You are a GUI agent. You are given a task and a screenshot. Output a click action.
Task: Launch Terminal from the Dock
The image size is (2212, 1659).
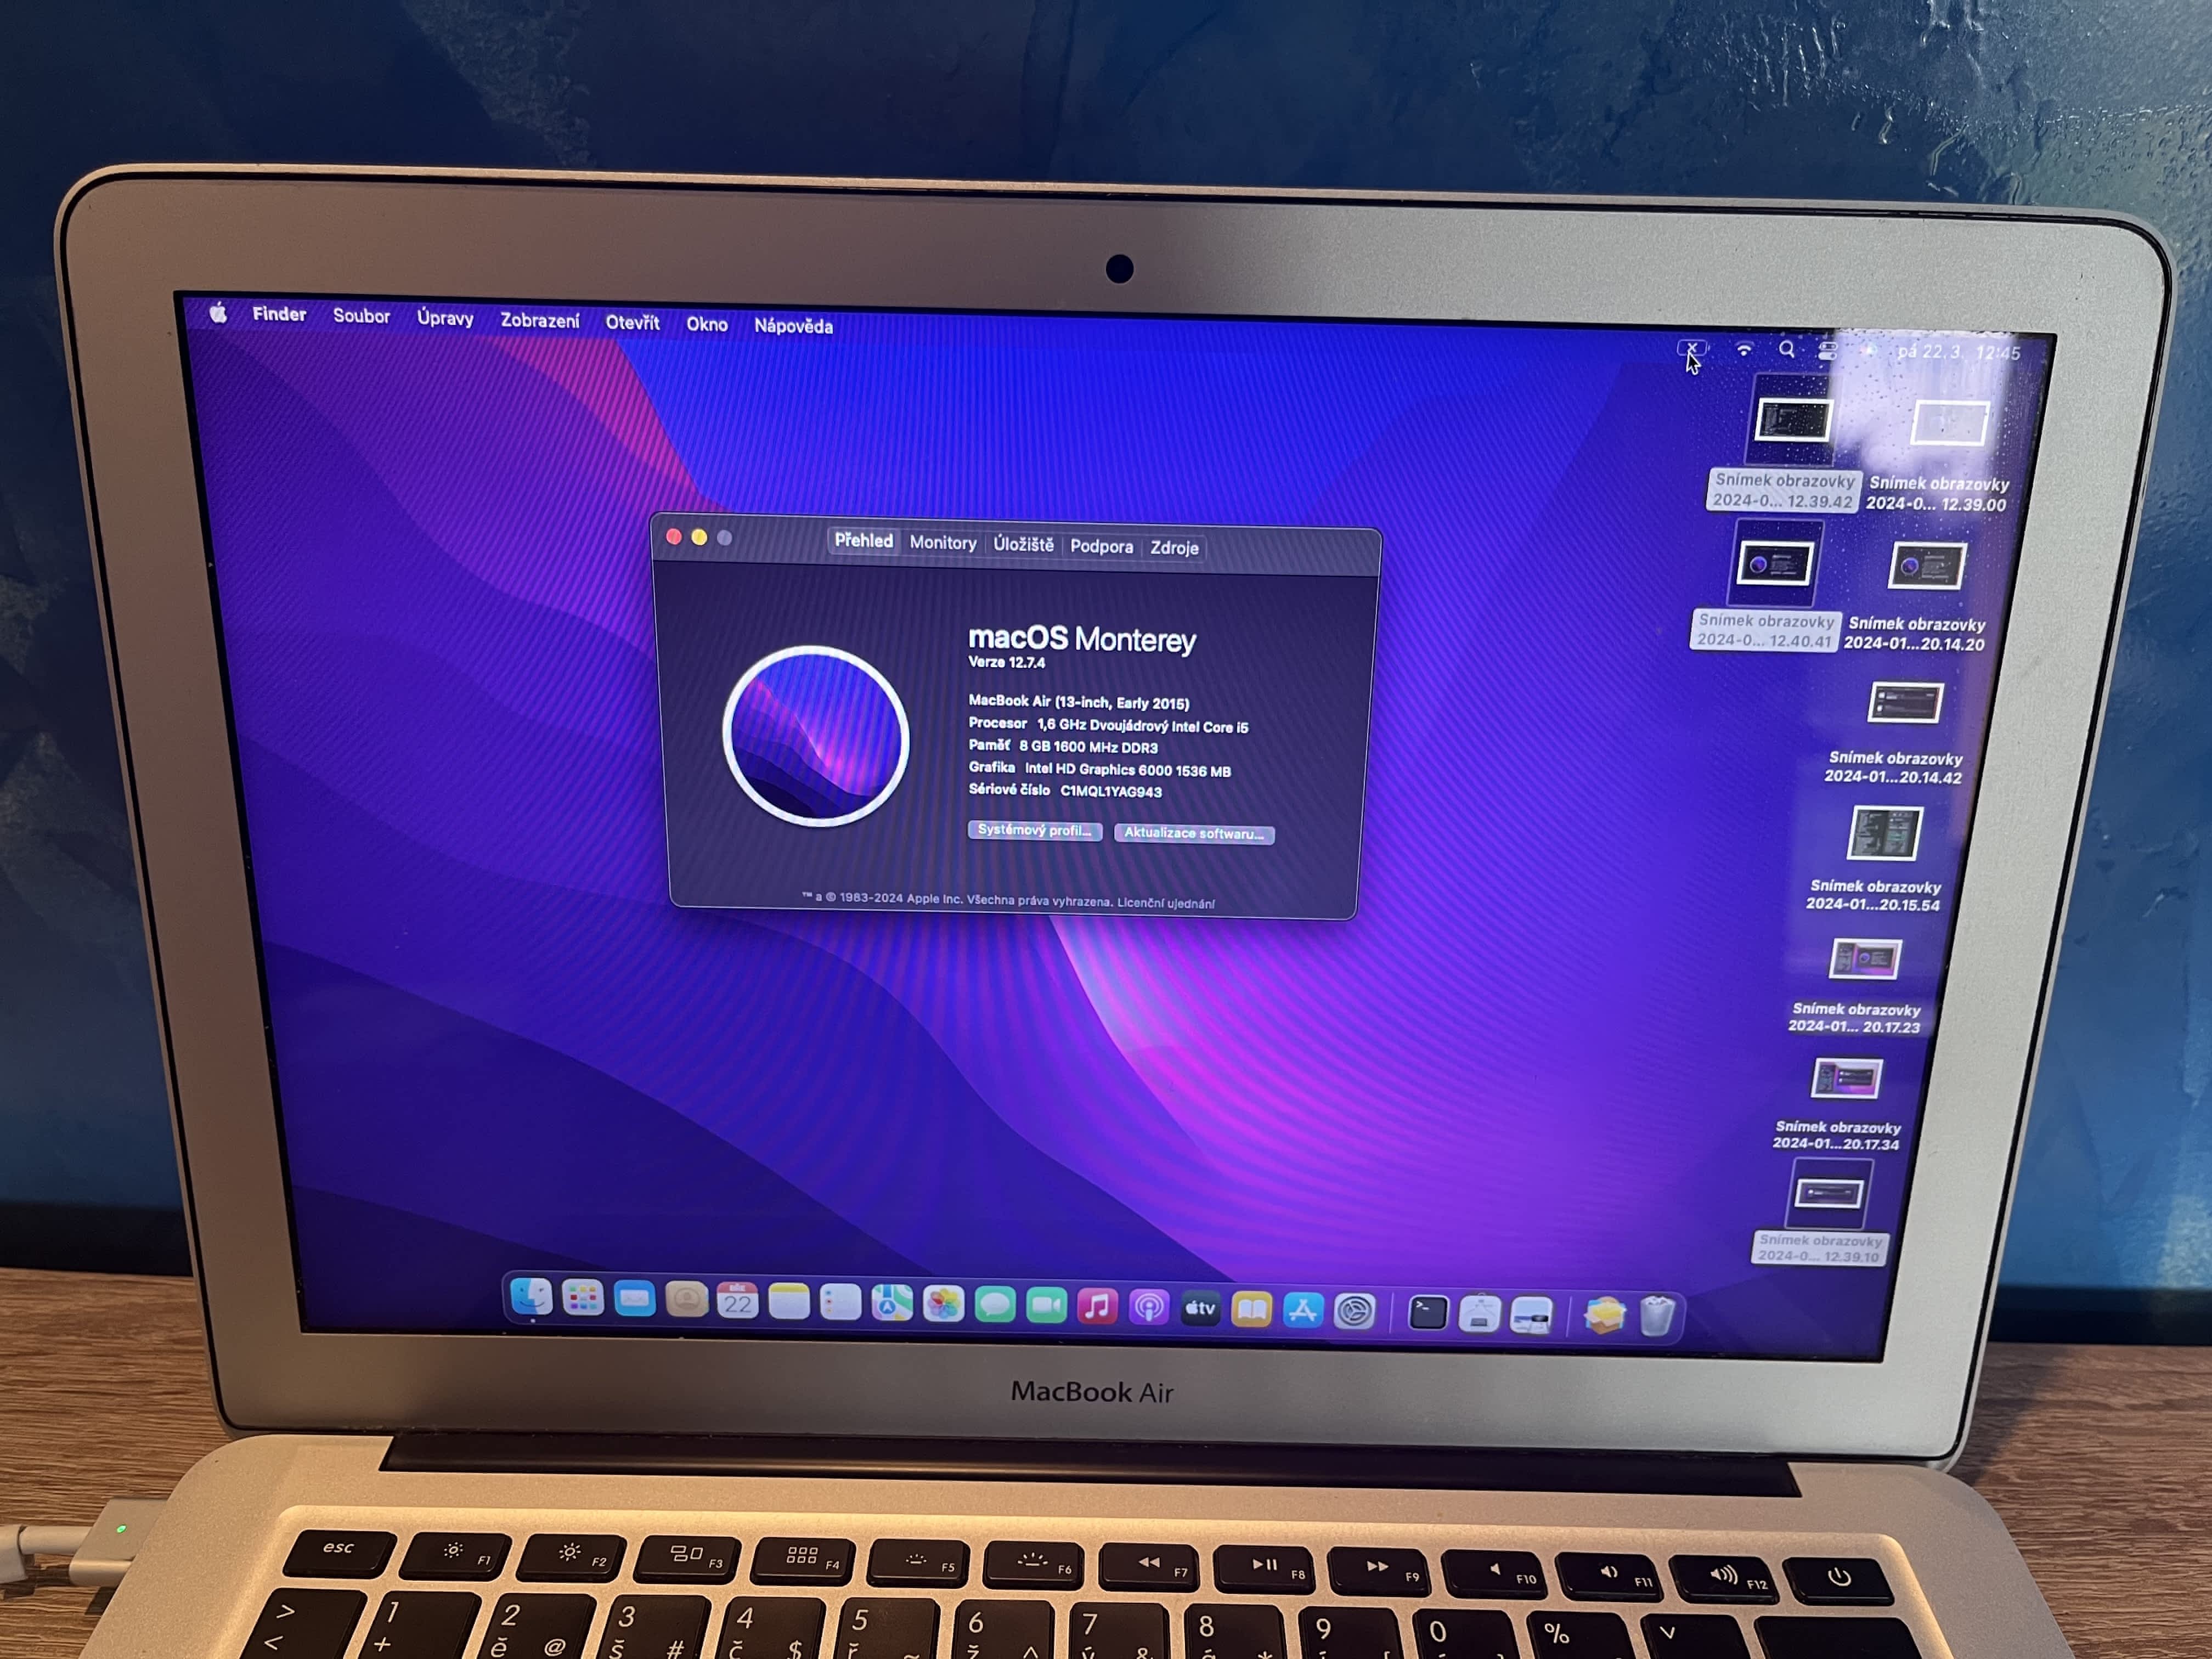(1428, 1312)
